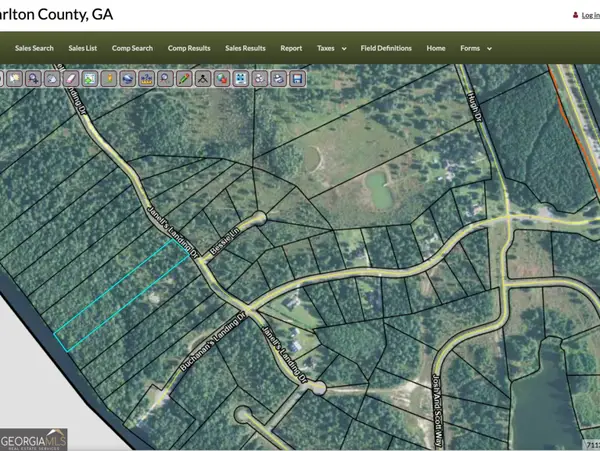Viewport: 600px width, 451px height.
Task: Open the Comp Search page
Action: [x=132, y=48]
